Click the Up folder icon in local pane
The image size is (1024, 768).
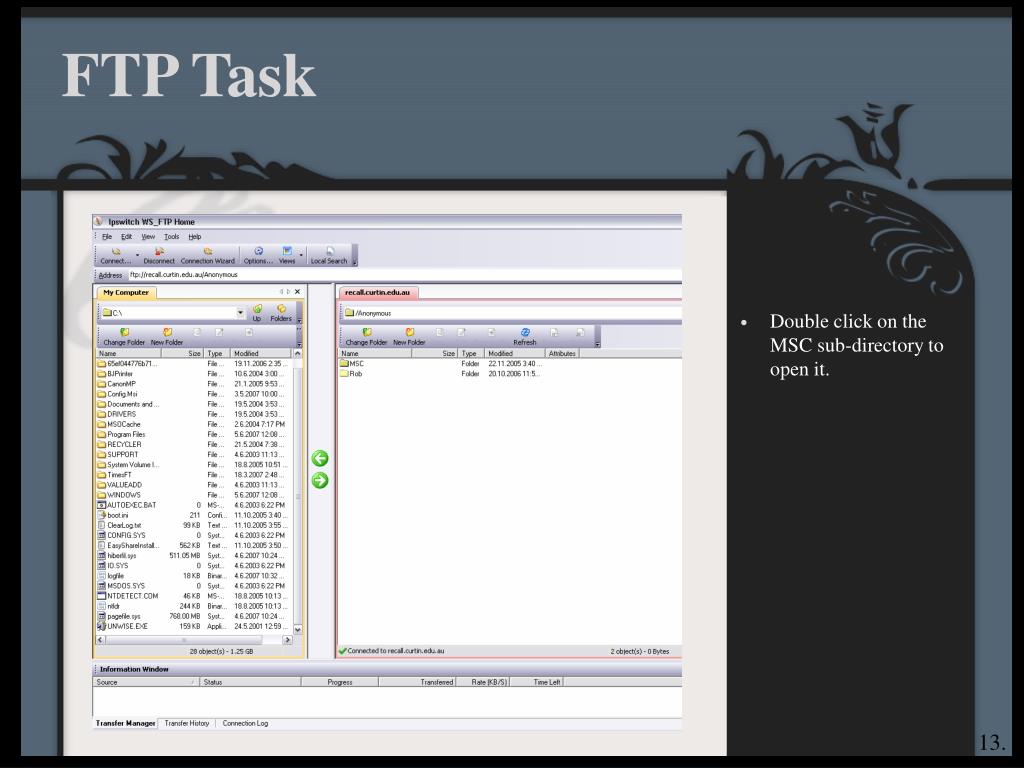point(257,313)
